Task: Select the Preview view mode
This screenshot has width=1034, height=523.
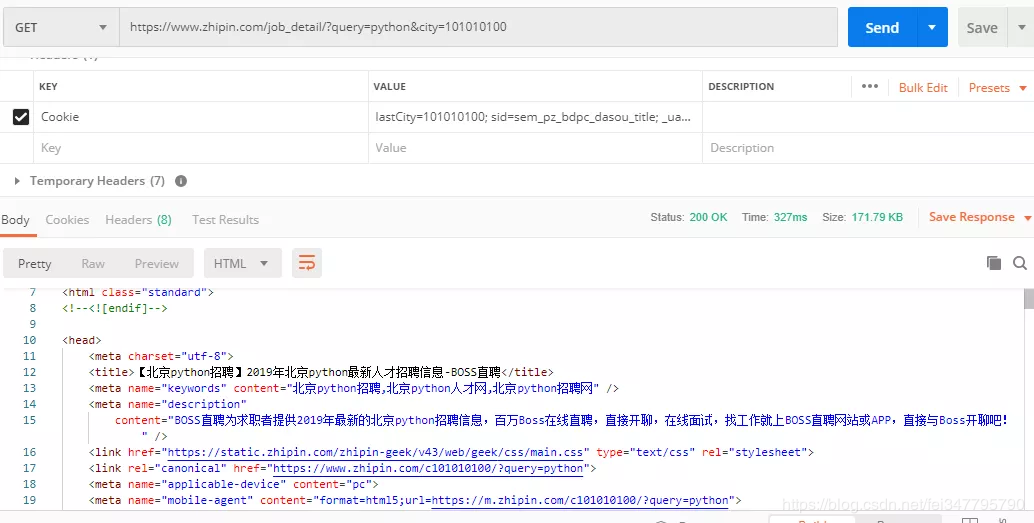Action: [157, 263]
